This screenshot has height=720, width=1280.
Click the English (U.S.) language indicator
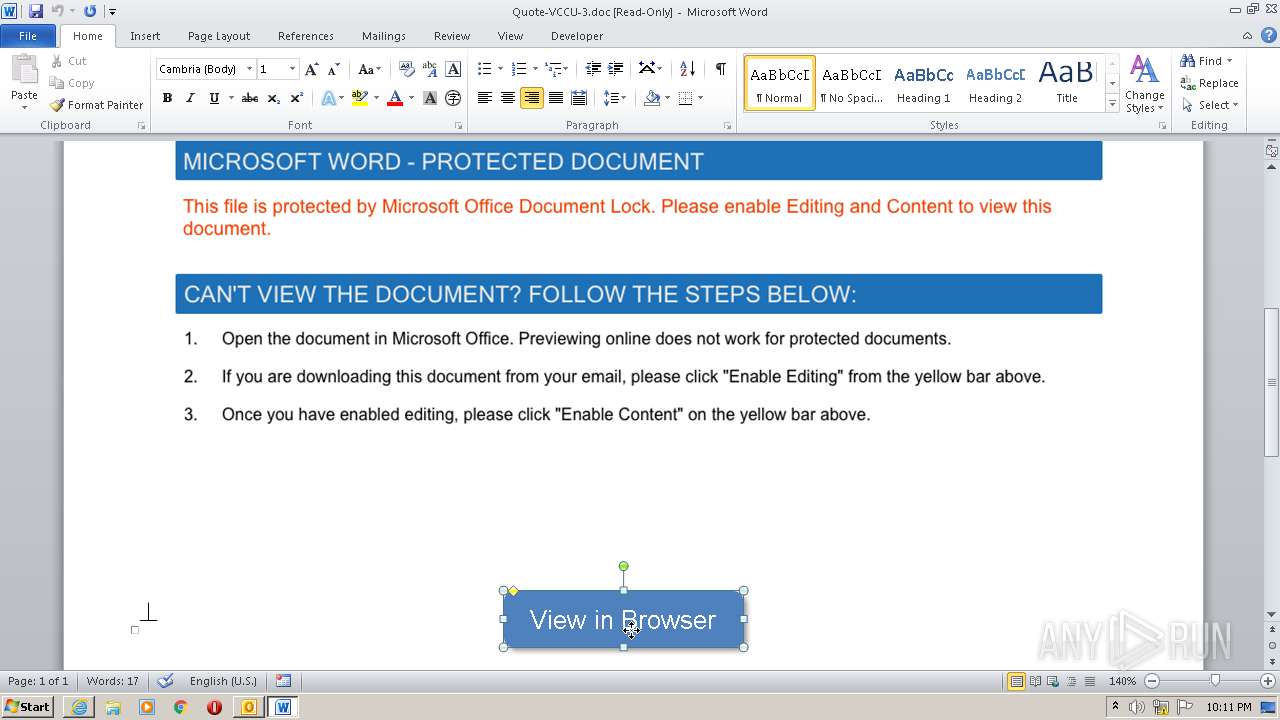[223, 681]
